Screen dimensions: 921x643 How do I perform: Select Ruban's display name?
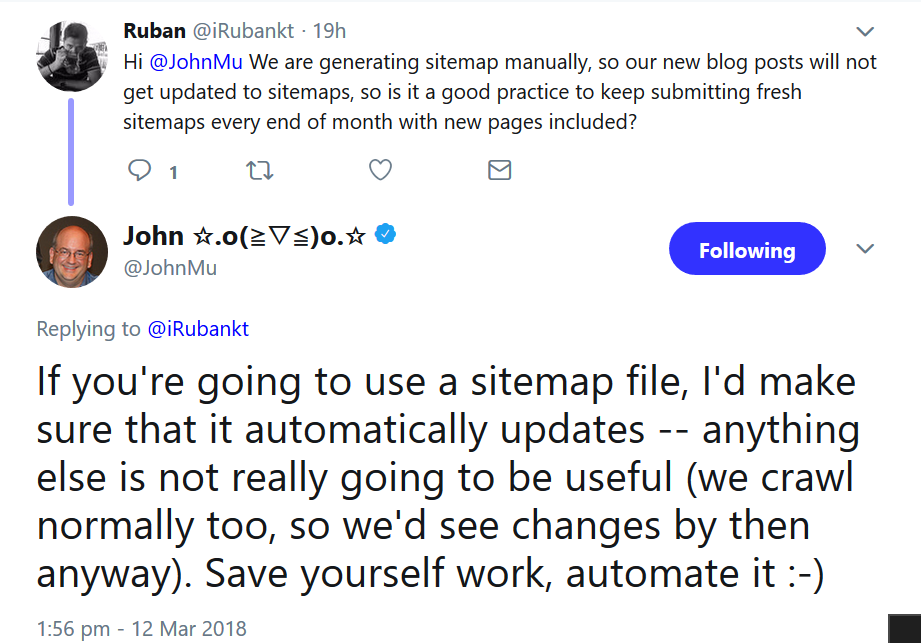pyautogui.click(x=155, y=30)
